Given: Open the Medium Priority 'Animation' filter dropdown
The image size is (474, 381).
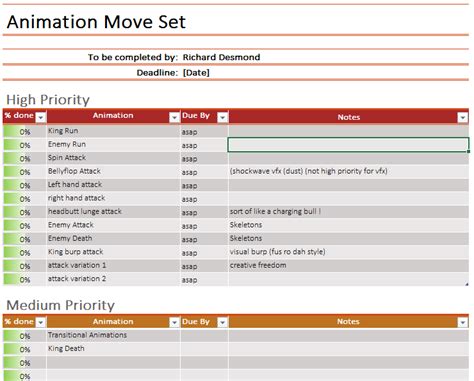Looking at the screenshot, I should click(x=174, y=322).
